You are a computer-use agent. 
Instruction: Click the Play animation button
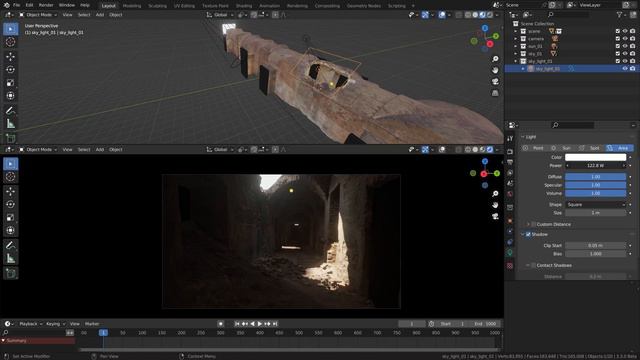(x=260, y=324)
